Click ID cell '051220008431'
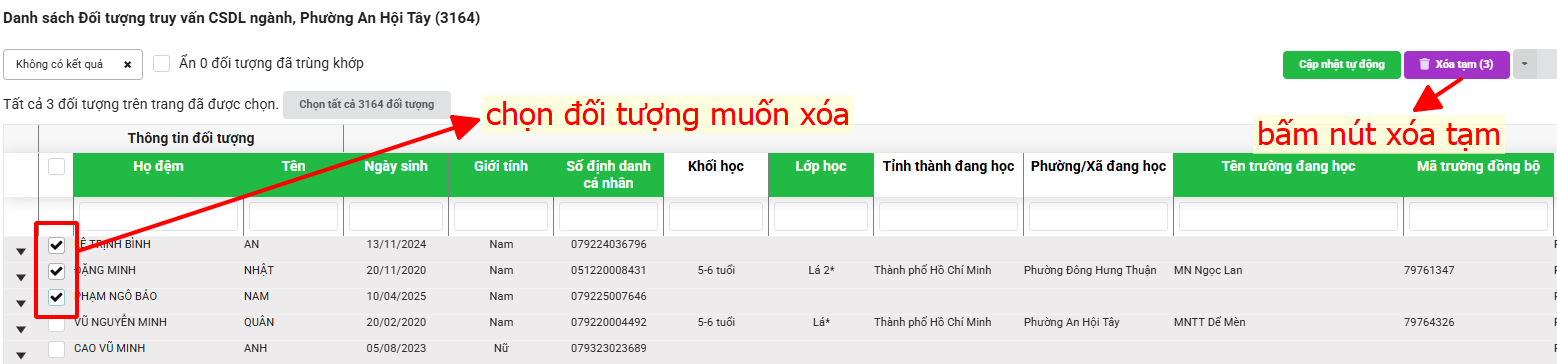Viewport: 1557px width, 364px height. tap(609, 270)
